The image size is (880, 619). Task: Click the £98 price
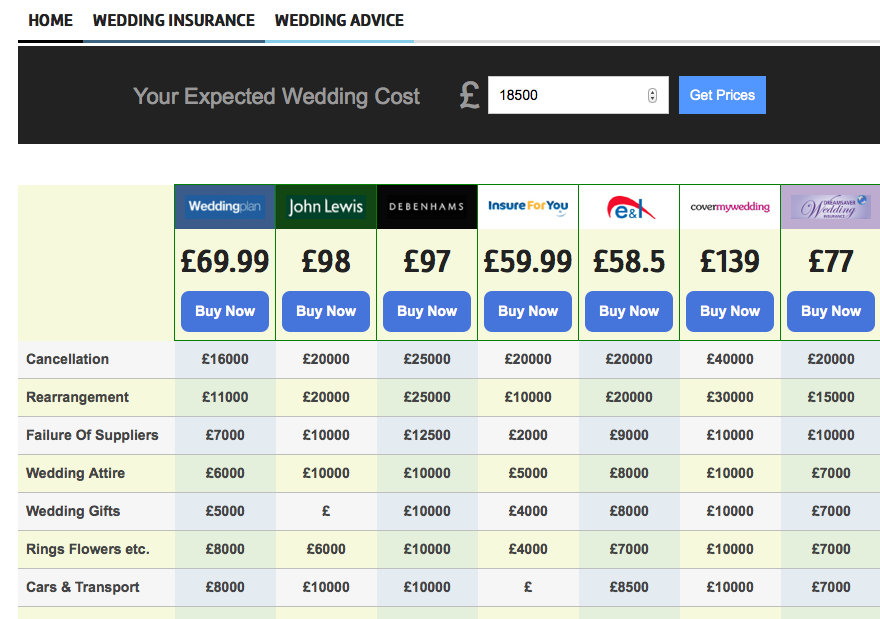(326, 262)
